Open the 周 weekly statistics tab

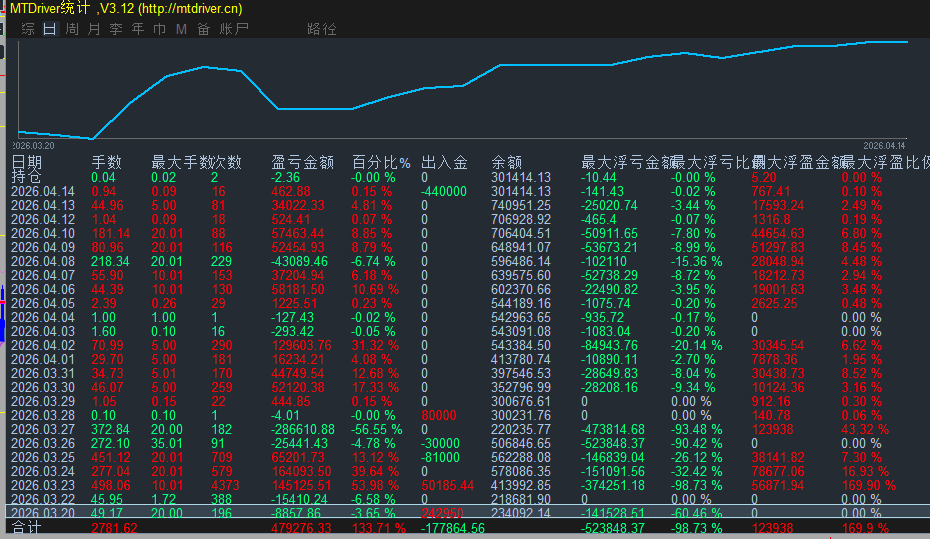tap(72, 29)
